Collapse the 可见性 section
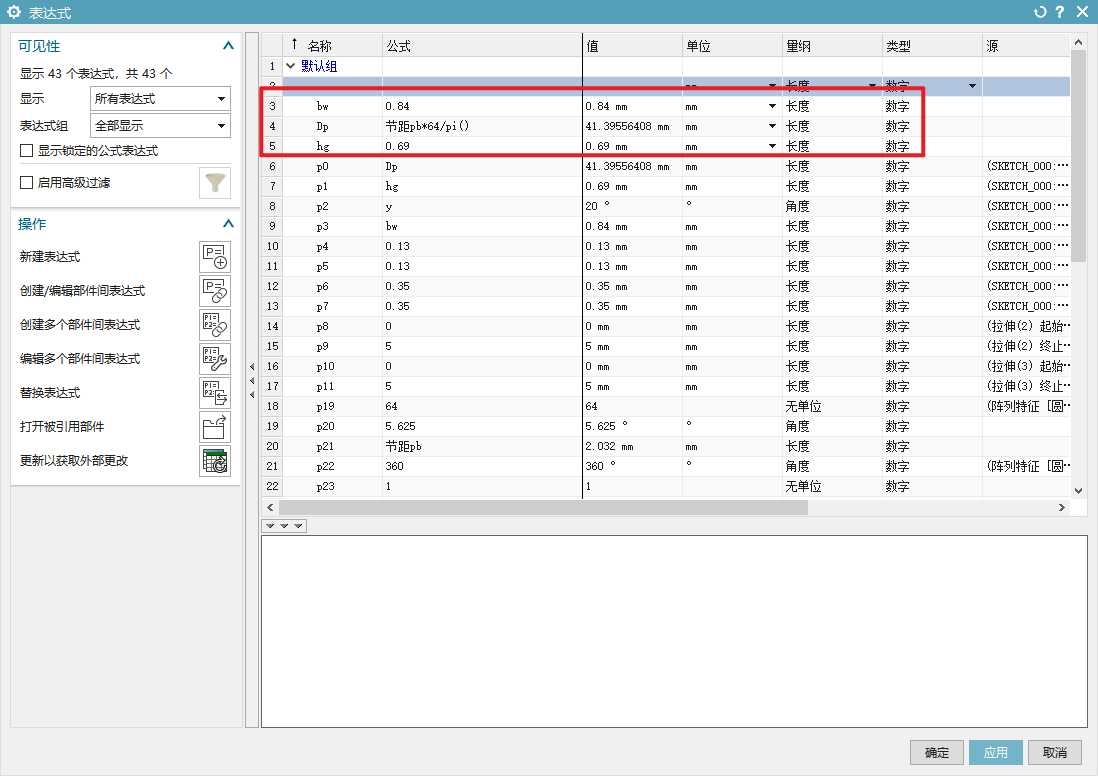 pyautogui.click(x=228, y=46)
